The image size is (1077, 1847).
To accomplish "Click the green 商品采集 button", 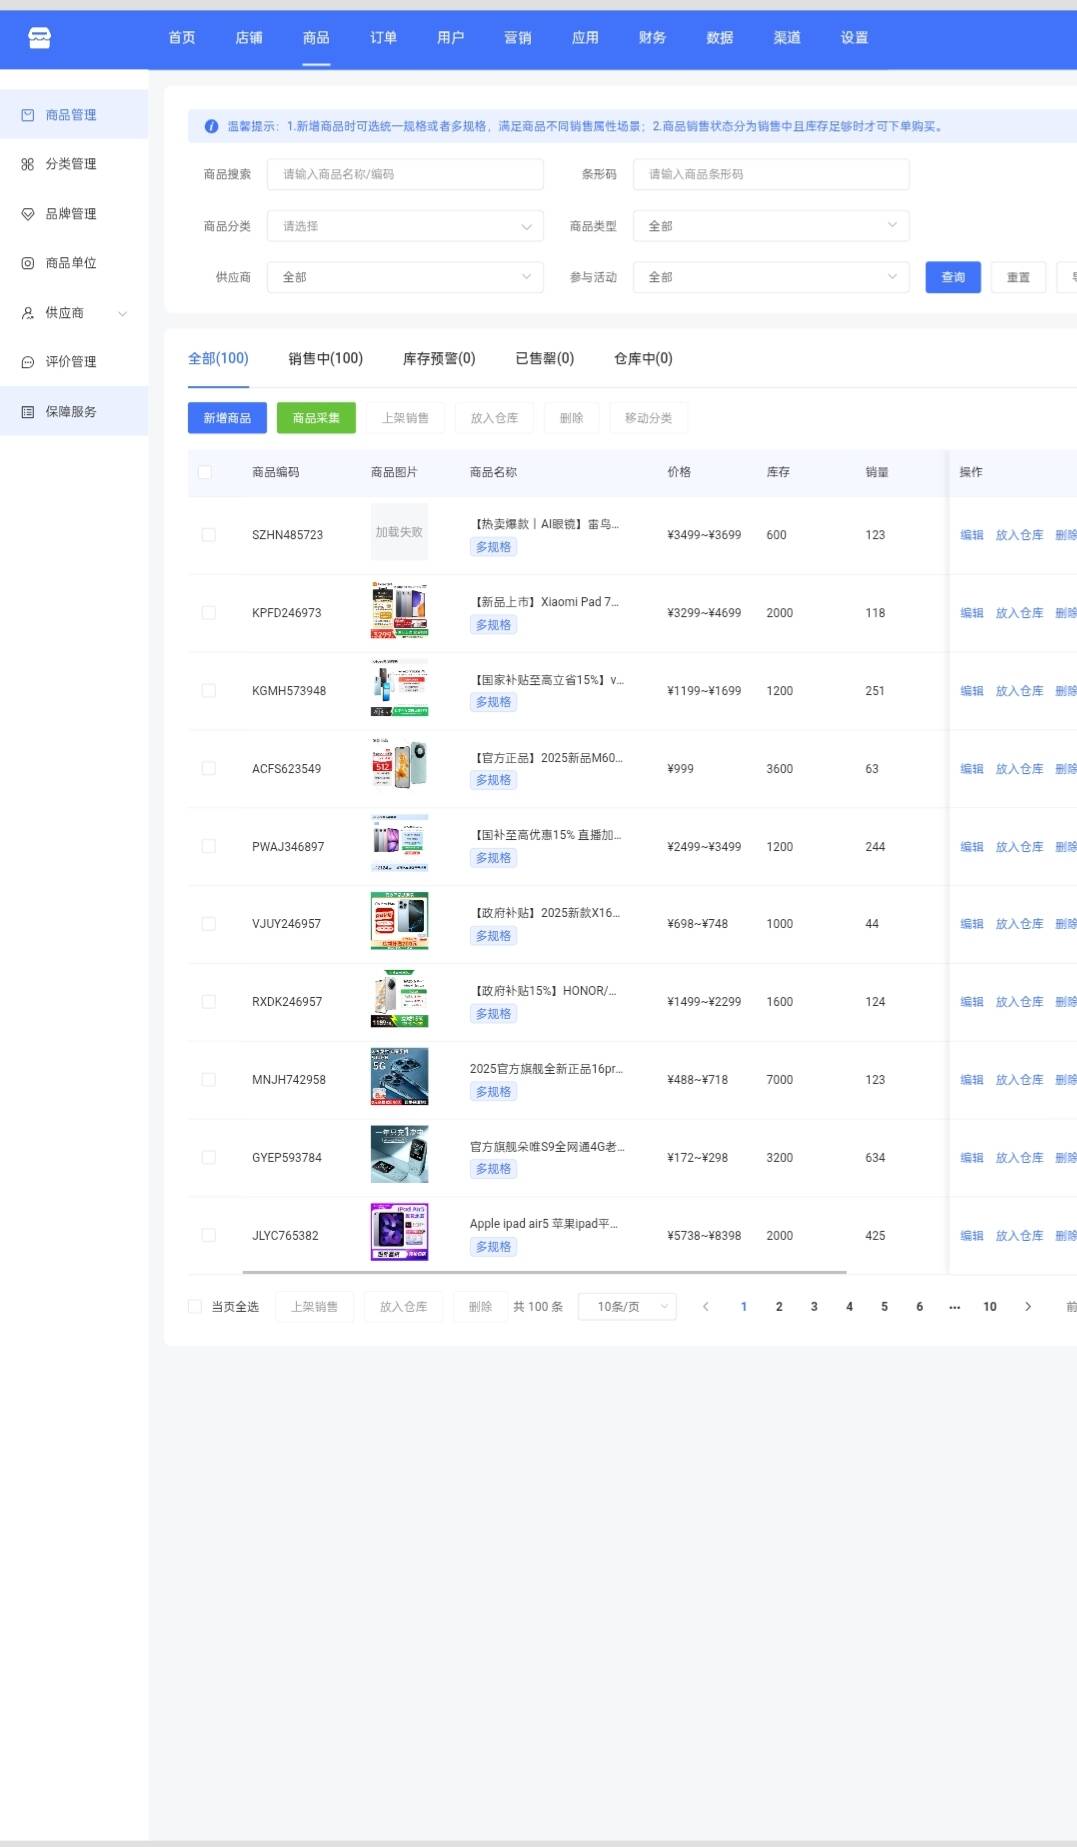I will [316, 418].
